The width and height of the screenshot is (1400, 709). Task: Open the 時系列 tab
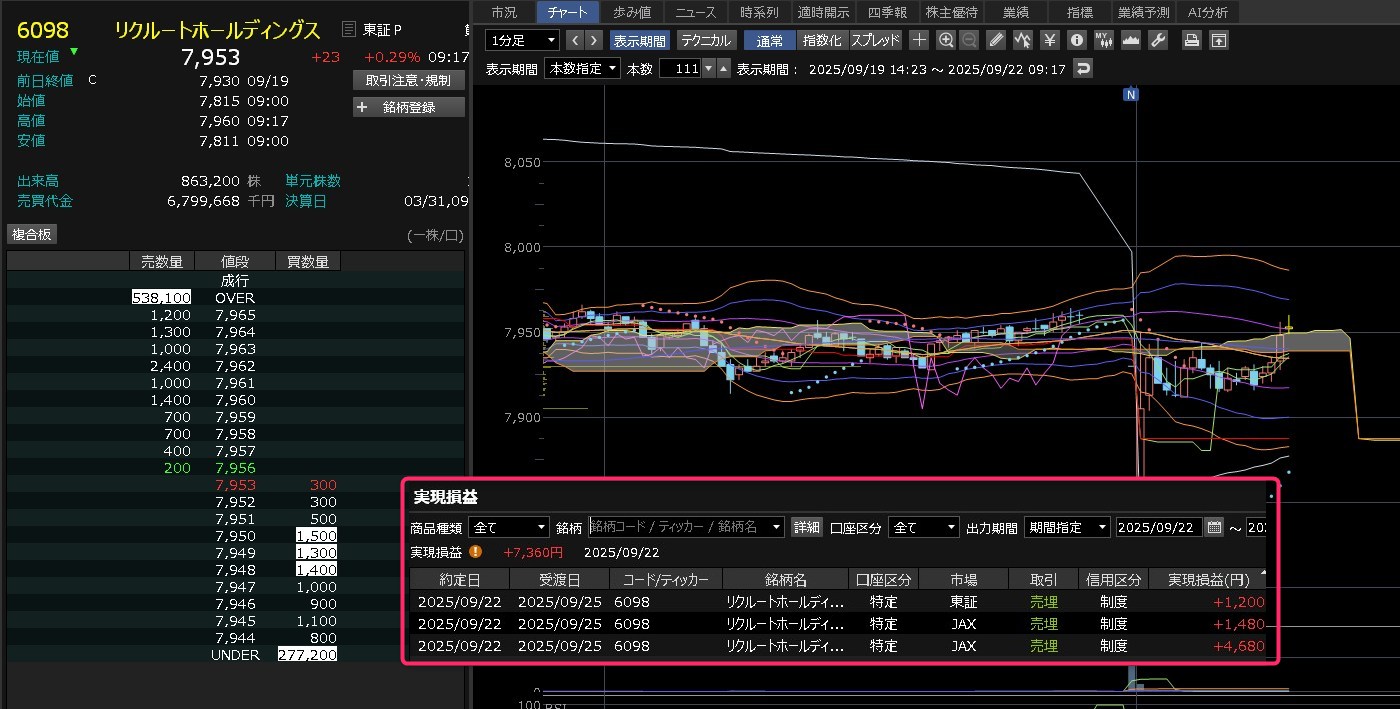760,12
